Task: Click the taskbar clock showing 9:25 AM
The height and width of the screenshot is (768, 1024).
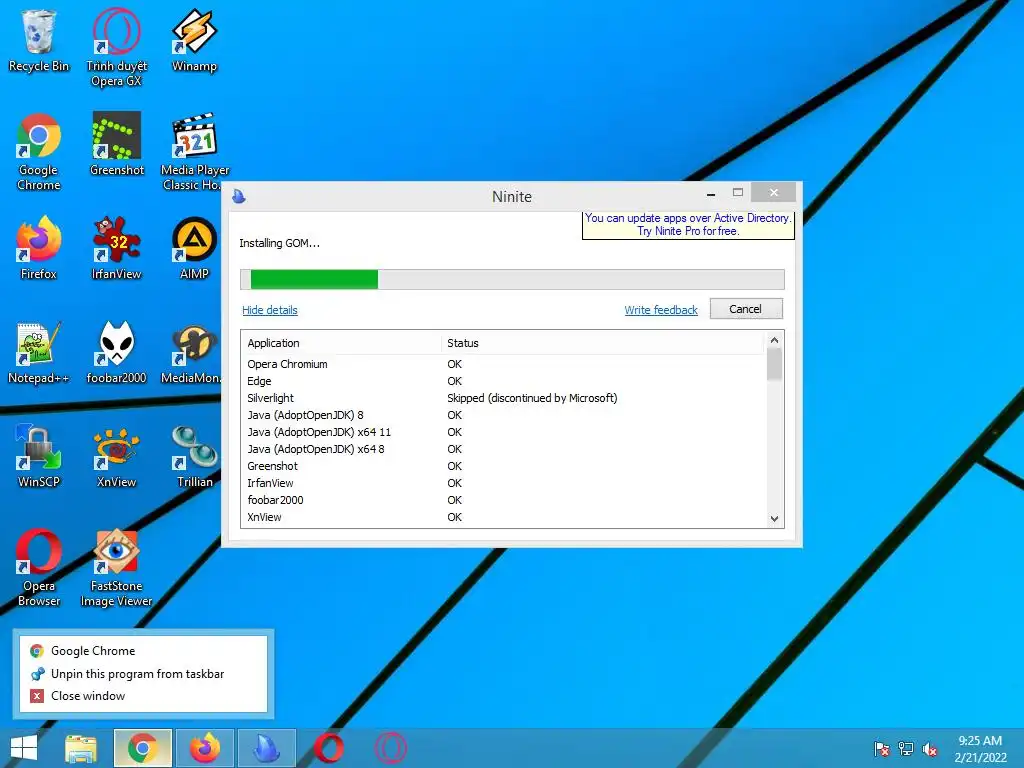Action: pyautogui.click(x=980, y=749)
